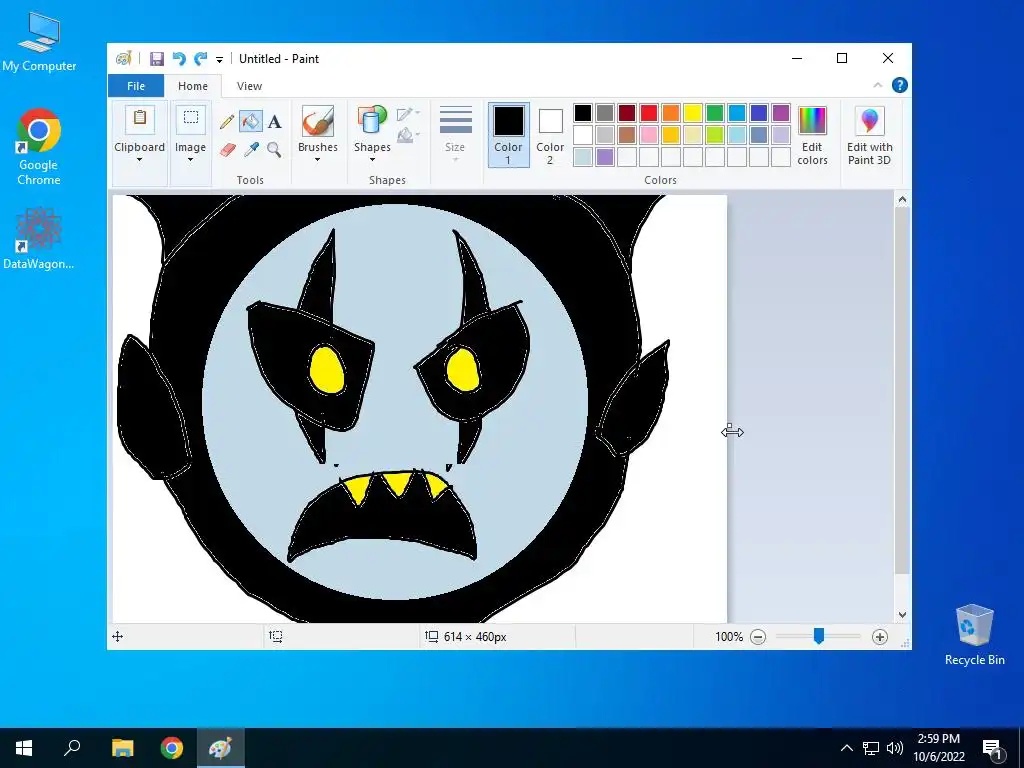
Task: Open the DataWagon desktop shortcut
Action: (x=39, y=238)
